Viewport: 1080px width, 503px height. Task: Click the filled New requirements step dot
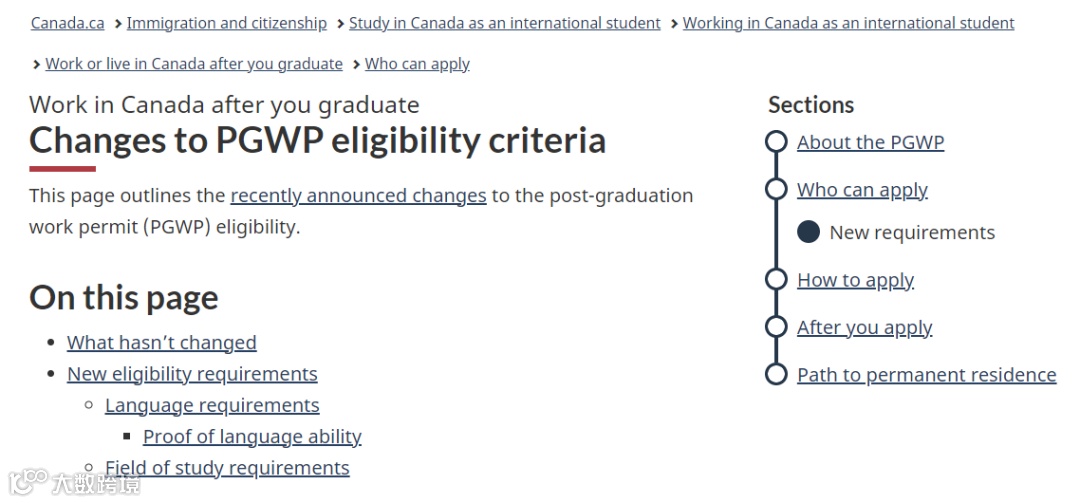point(808,232)
